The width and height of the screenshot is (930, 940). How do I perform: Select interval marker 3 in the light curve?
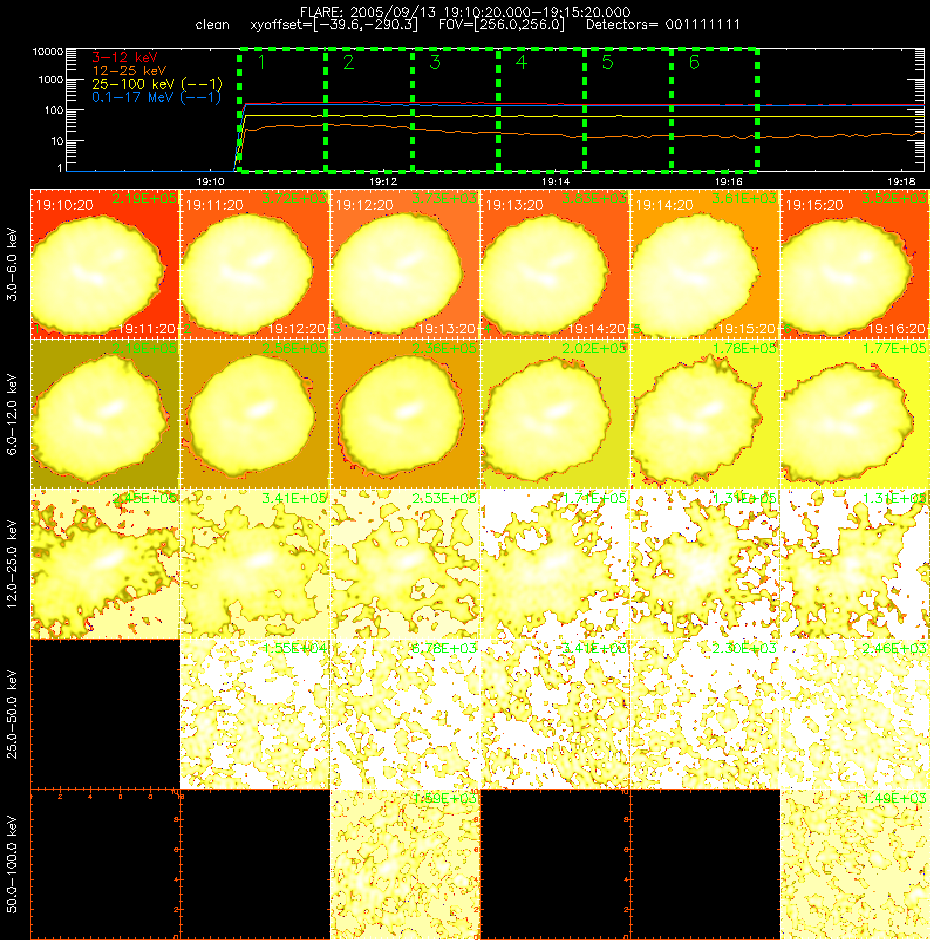click(x=435, y=62)
